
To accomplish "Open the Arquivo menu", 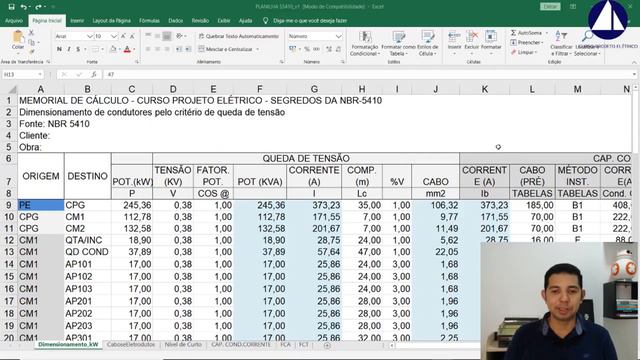I will coord(14,20).
